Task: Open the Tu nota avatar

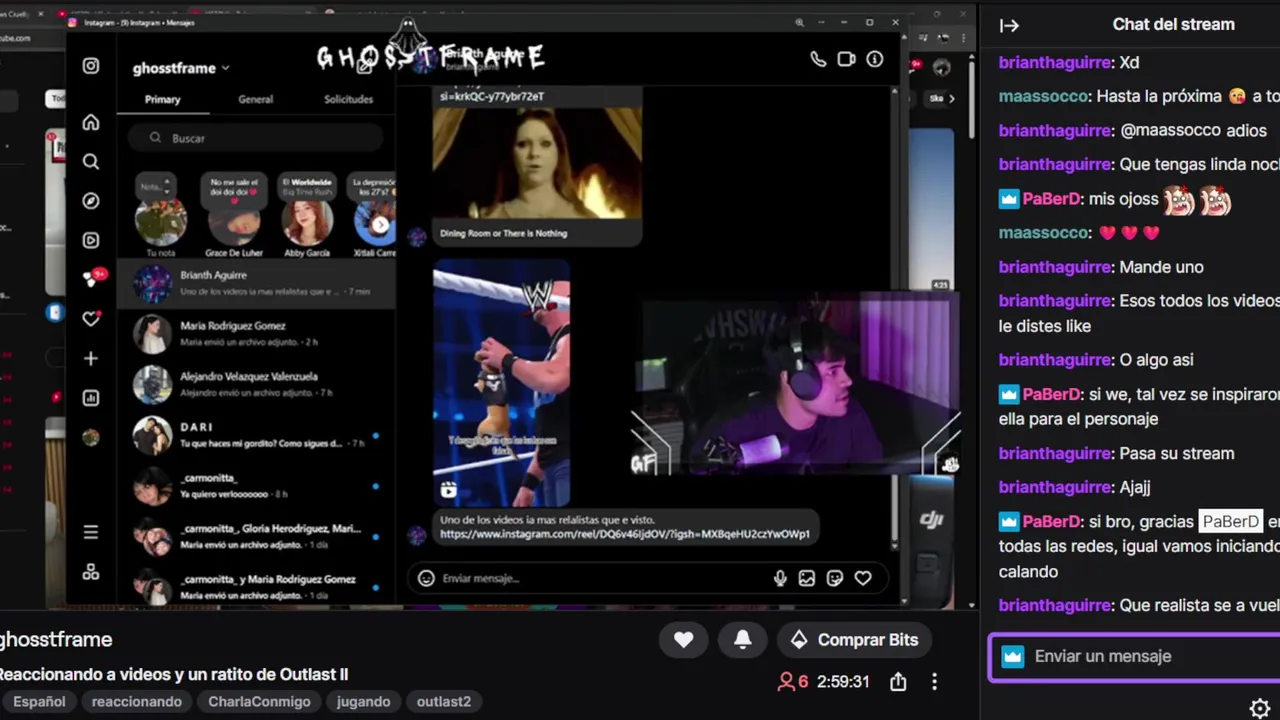Action: pyautogui.click(x=160, y=222)
